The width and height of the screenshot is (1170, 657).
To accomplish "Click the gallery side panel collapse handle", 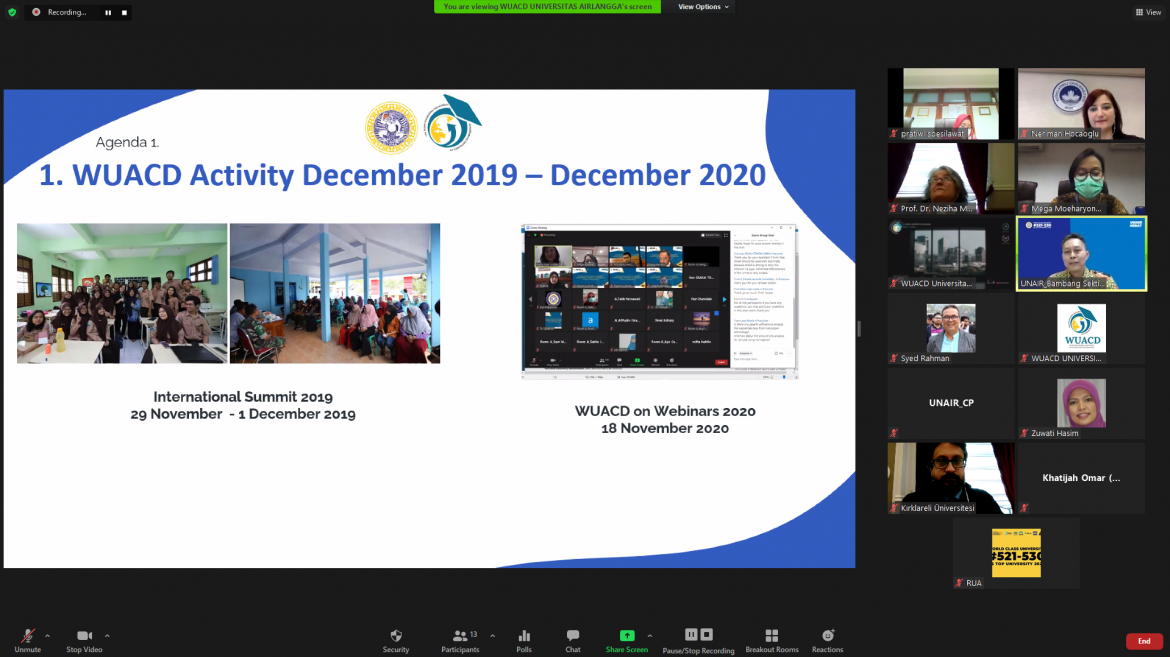I will click(x=859, y=328).
